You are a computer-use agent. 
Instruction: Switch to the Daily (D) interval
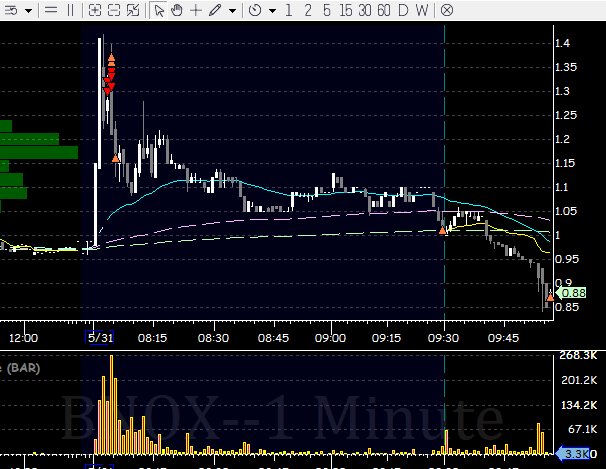pos(403,10)
